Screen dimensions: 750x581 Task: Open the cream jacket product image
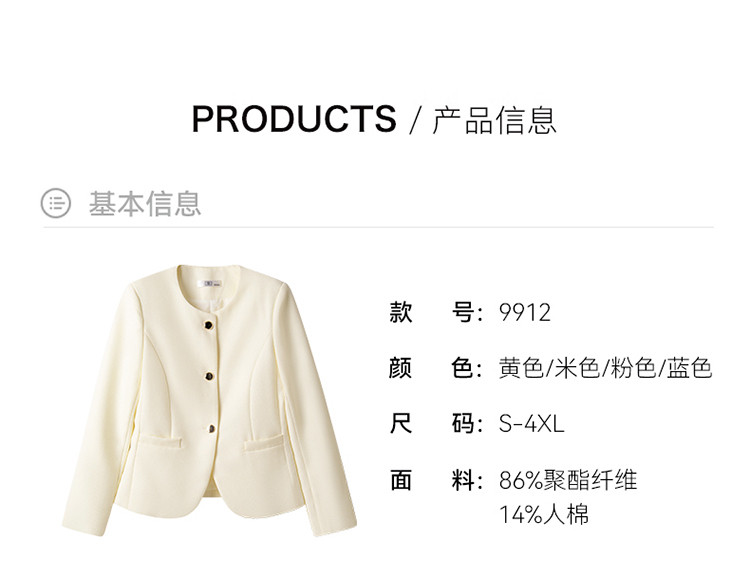coord(210,400)
